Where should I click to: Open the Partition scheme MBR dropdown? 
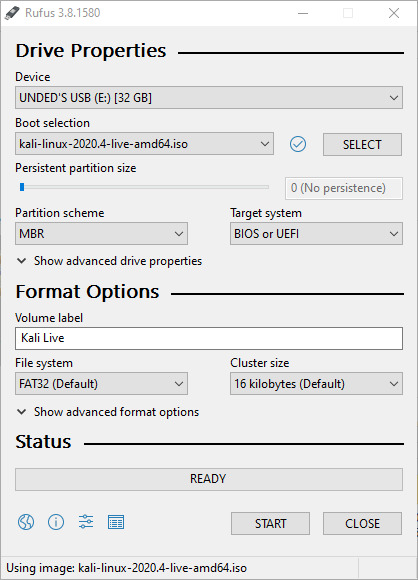(x=101, y=233)
